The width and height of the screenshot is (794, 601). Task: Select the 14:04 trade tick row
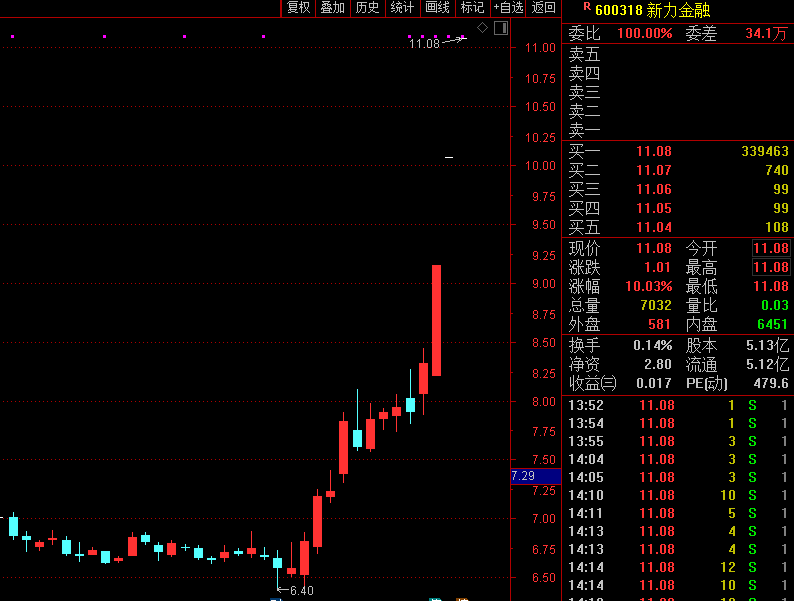678,460
